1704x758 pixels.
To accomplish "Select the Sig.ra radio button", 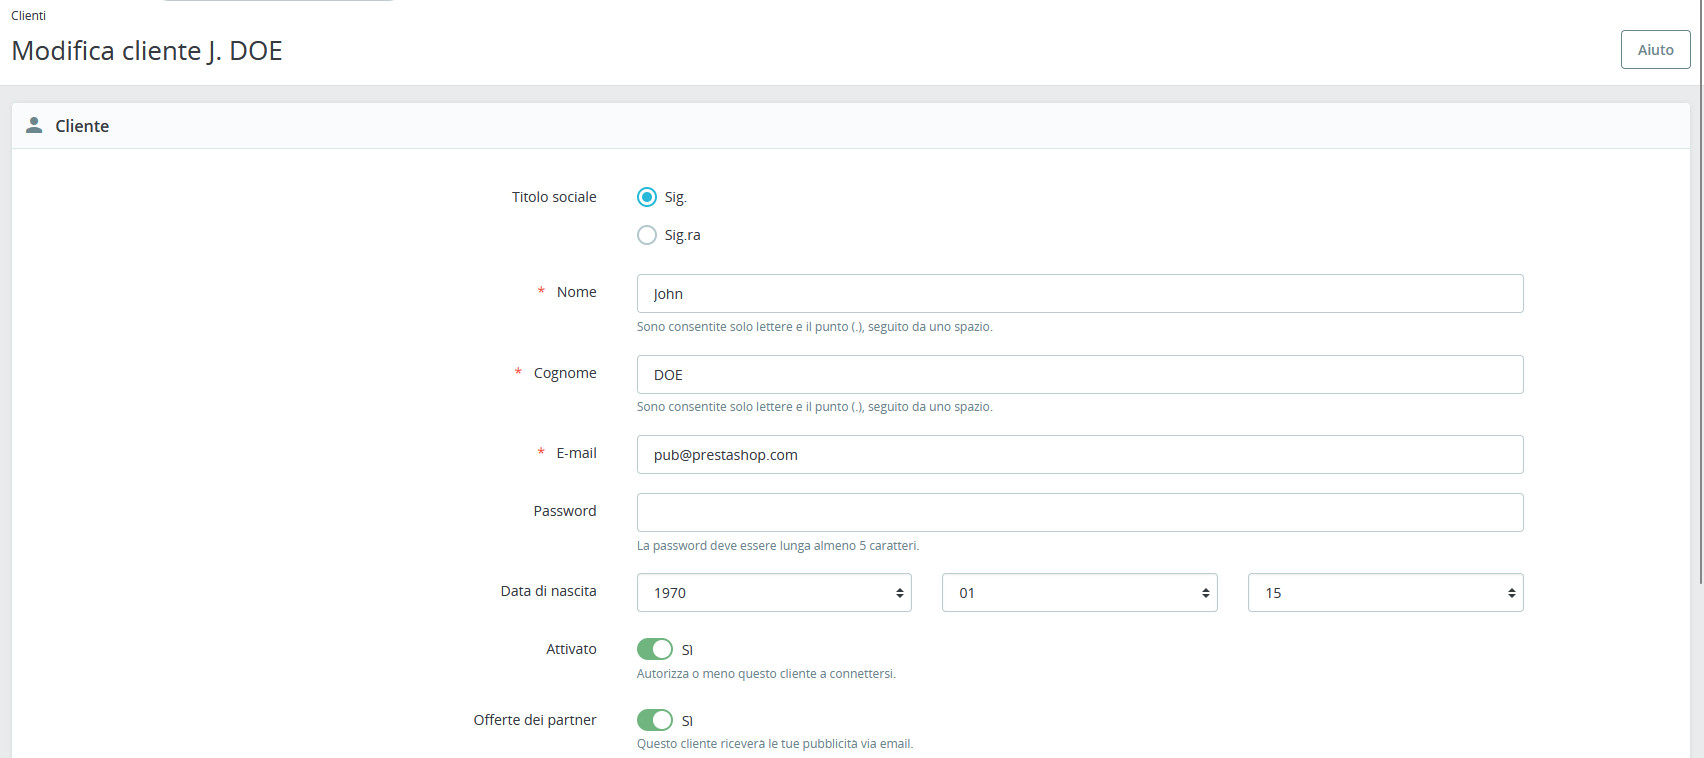I will (647, 235).
